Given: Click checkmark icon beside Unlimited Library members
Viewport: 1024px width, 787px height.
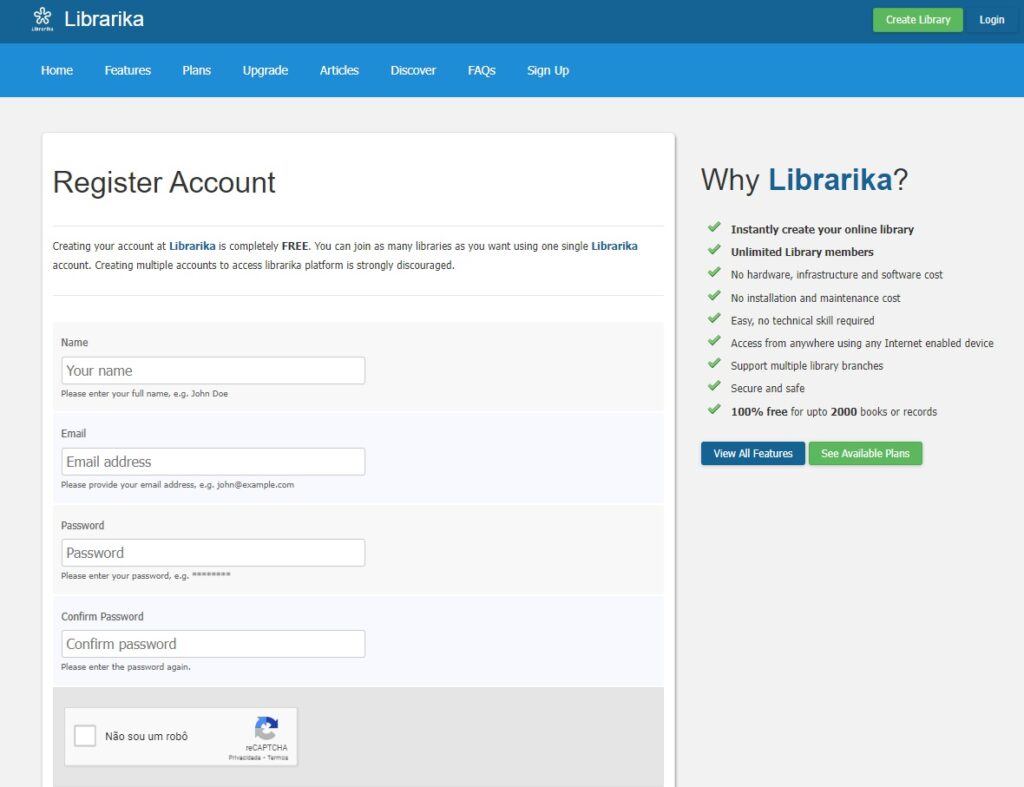Looking at the screenshot, I should 714,250.
